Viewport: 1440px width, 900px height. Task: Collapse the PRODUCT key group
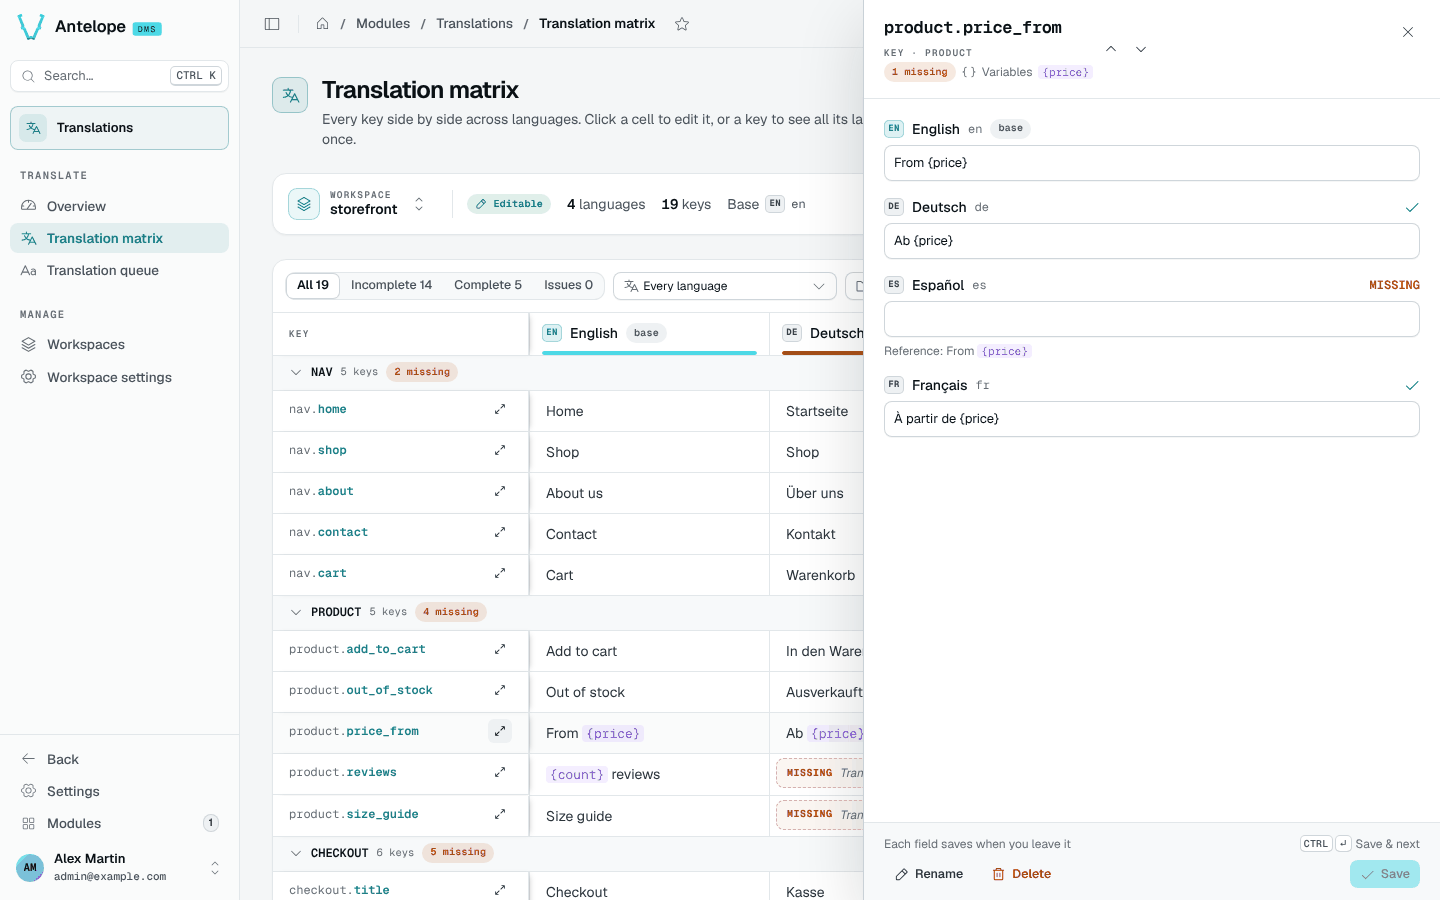point(296,612)
